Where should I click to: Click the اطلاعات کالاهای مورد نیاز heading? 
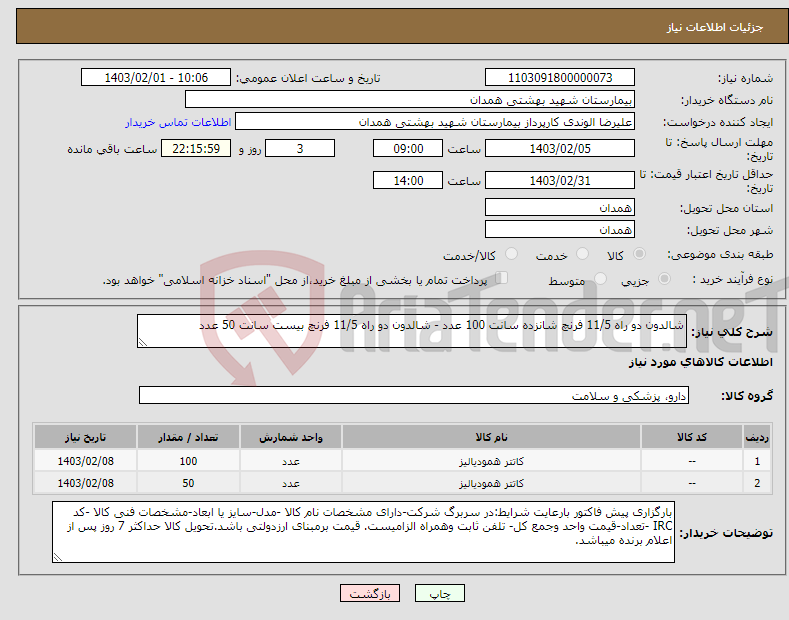click(700, 362)
